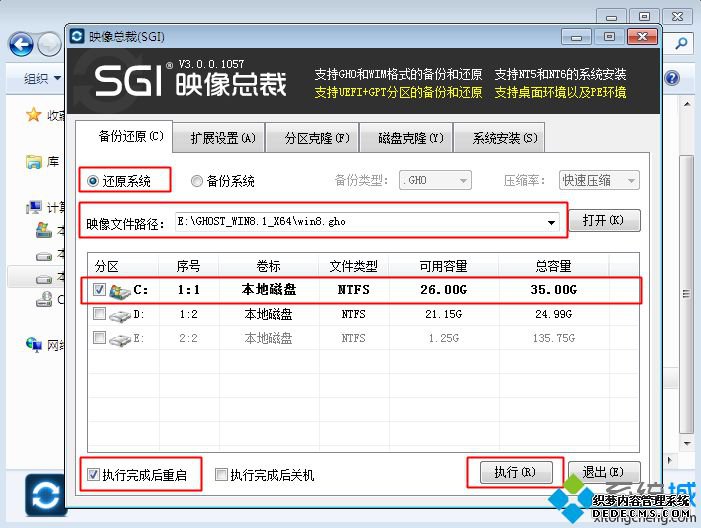
Task: Close the 映像总裁(SGI) window
Action: tap(642, 37)
